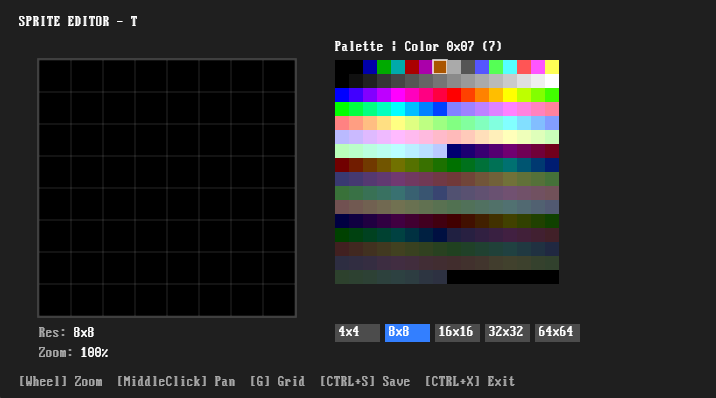This screenshot has height=398, width=716.
Task: Pick the 64x64 resolution button
Action: [x=557, y=333]
